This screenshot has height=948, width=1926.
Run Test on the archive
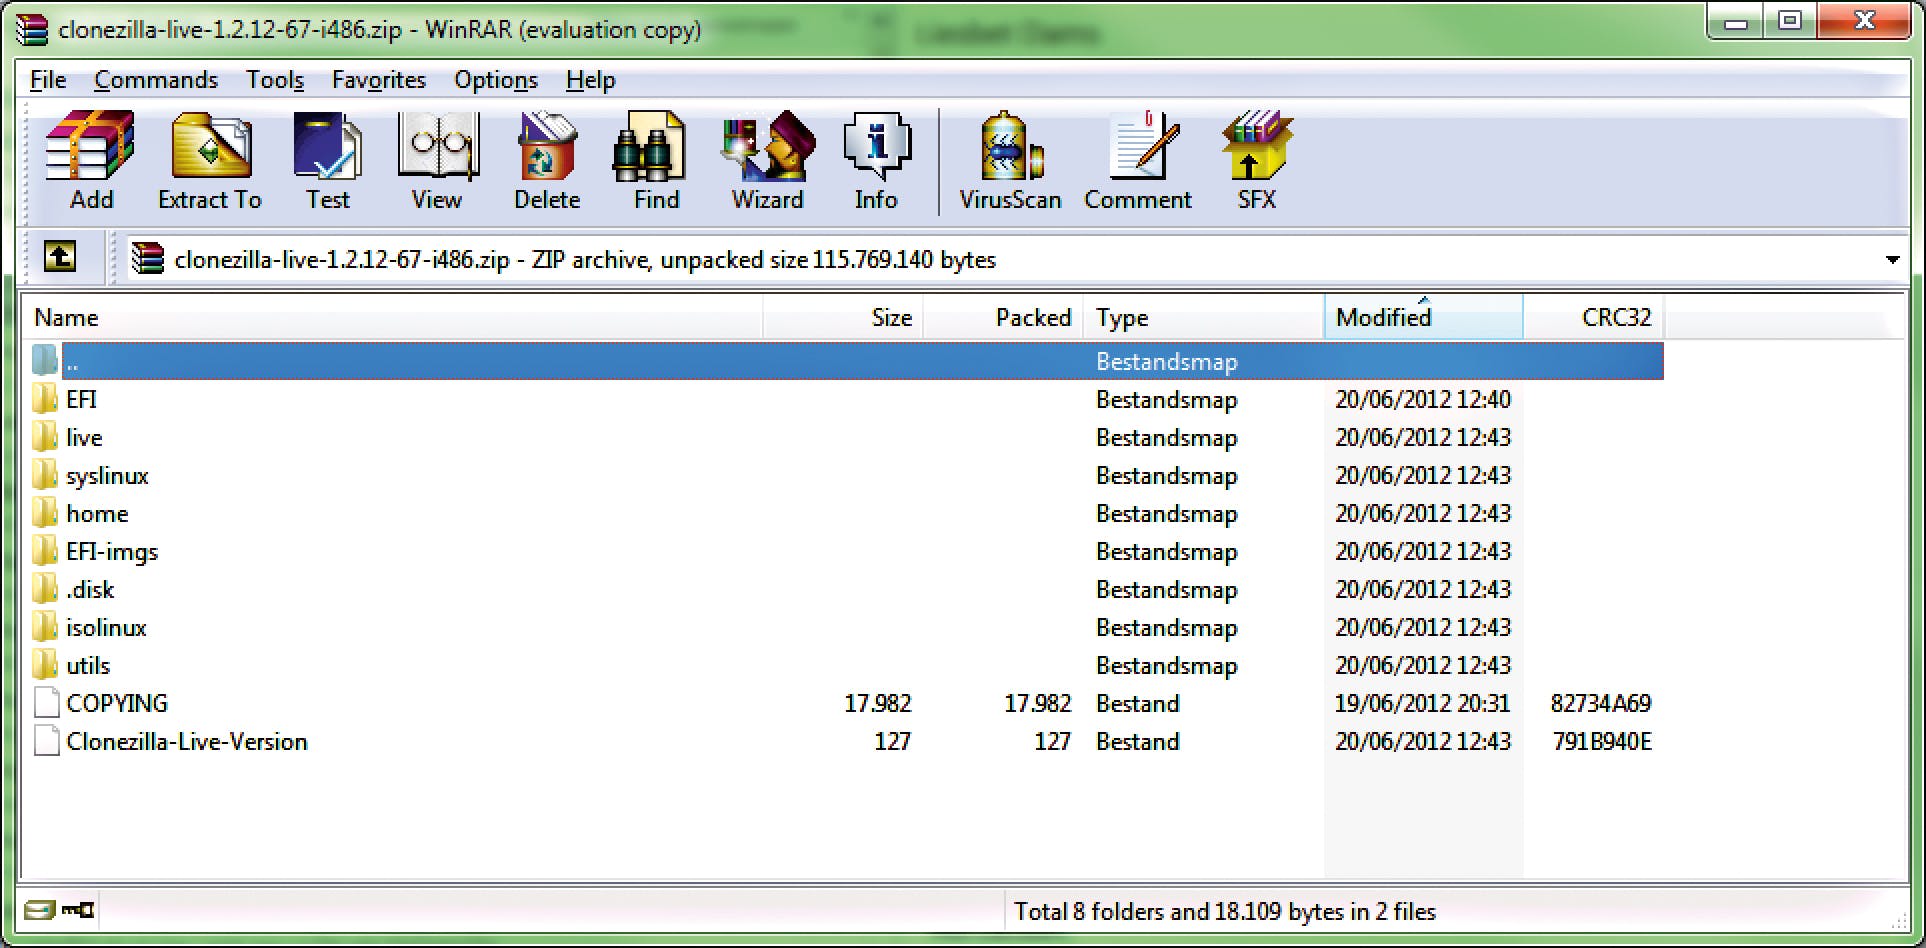point(327,160)
